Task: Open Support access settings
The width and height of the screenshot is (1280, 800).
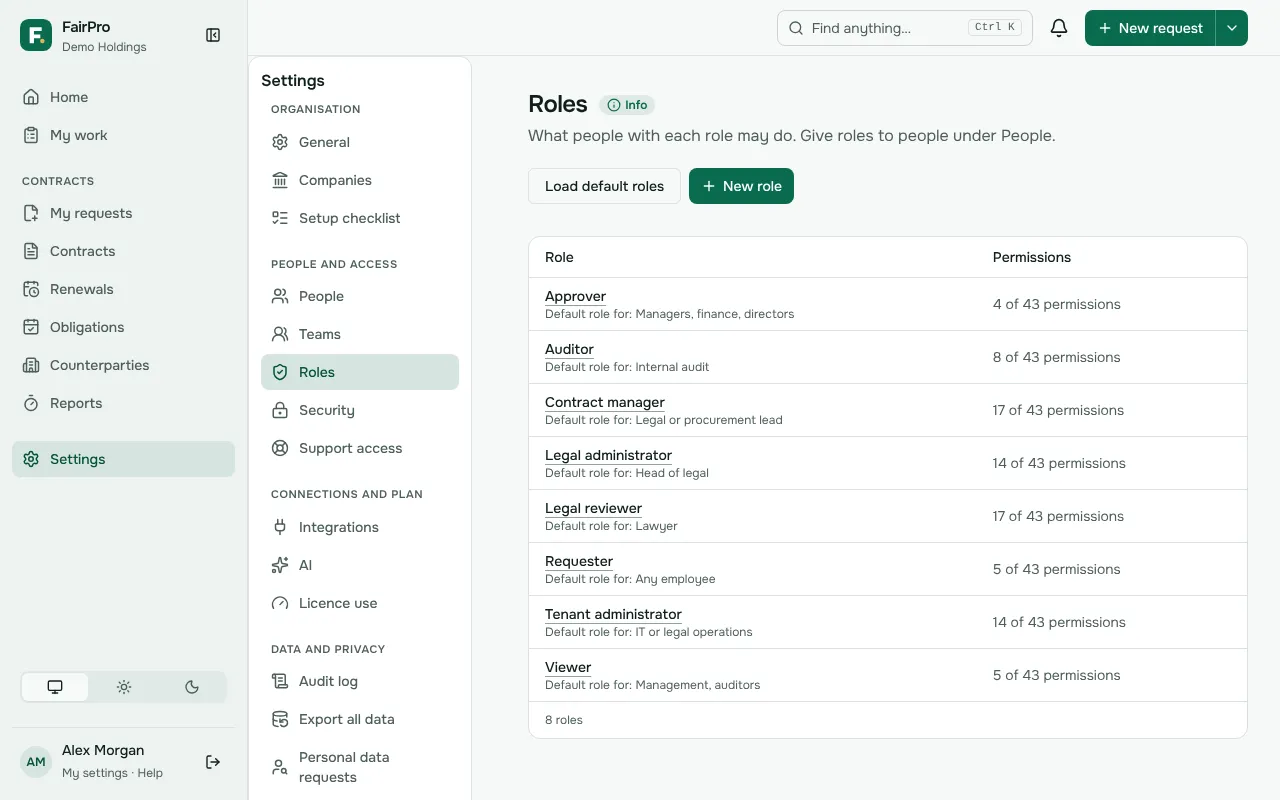Action: 360,448
